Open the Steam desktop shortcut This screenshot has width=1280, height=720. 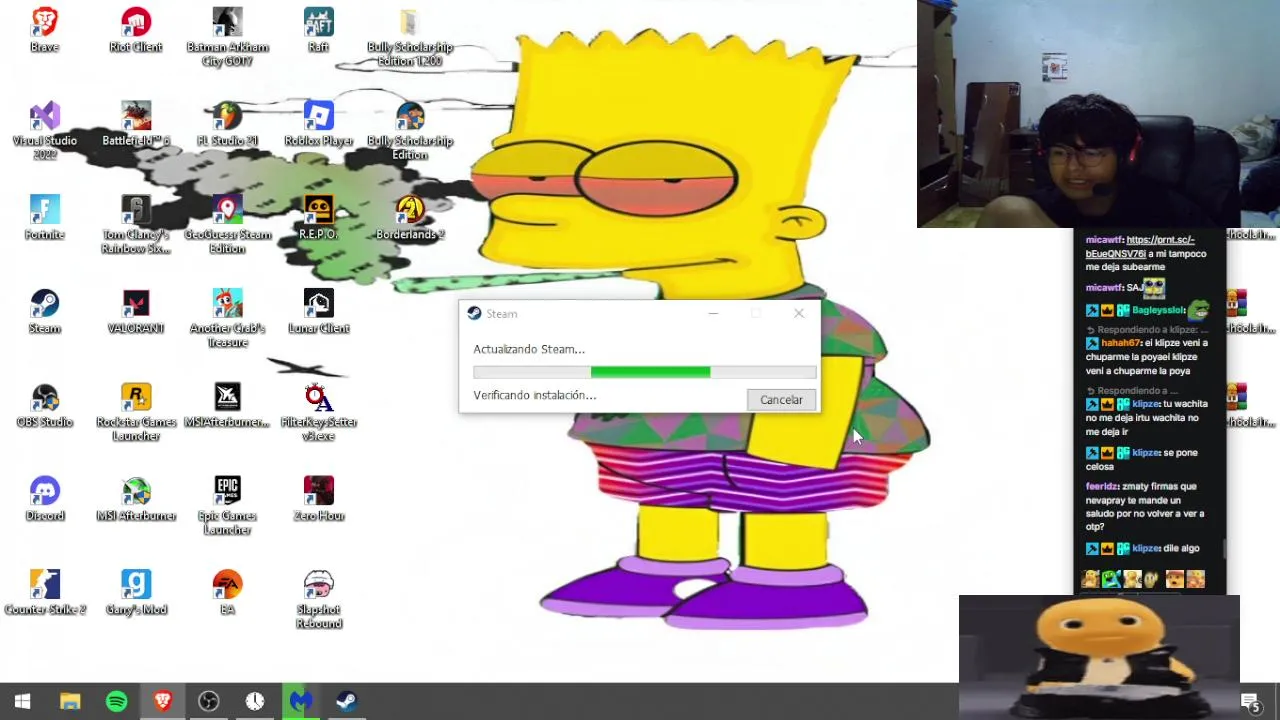coord(44,312)
